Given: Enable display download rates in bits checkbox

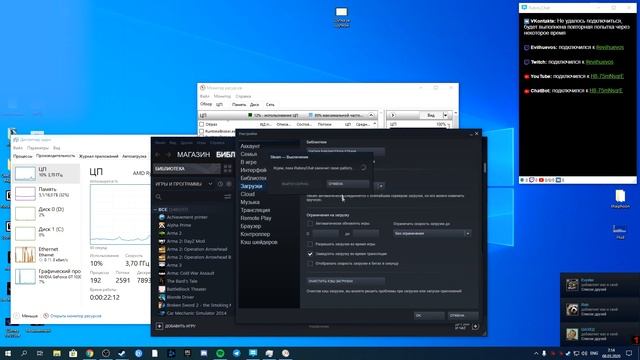Looking at the screenshot, I should (310, 264).
